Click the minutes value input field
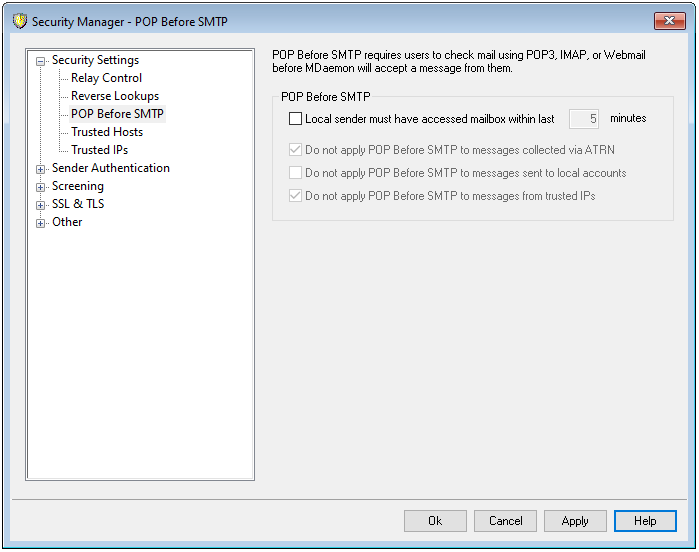The width and height of the screenshot is (699, 552). coord(584,119)
